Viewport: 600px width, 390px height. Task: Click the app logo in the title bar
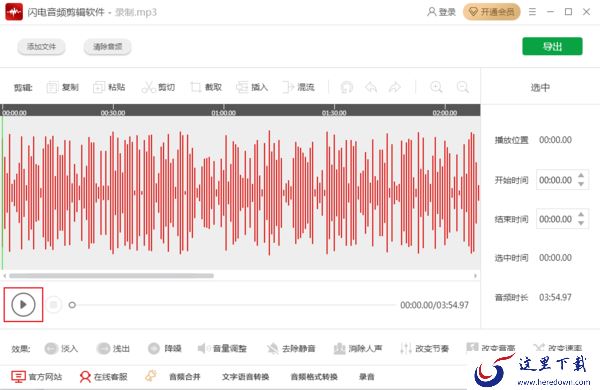[x=14, y=12]
